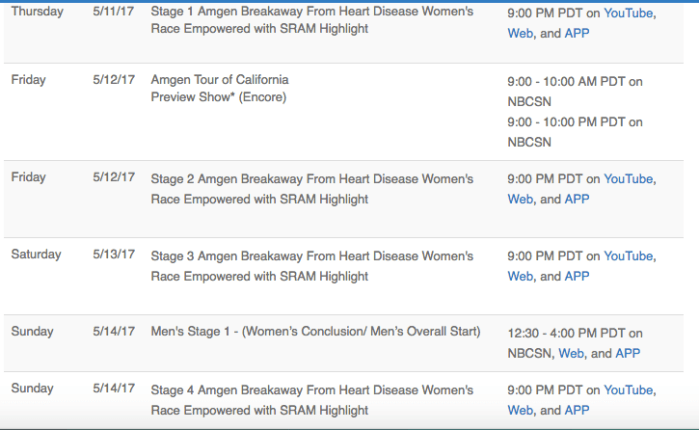Screen dimensions: 699x430
Task: Click the Saturday day cell
Action: [x=37, y=254]
